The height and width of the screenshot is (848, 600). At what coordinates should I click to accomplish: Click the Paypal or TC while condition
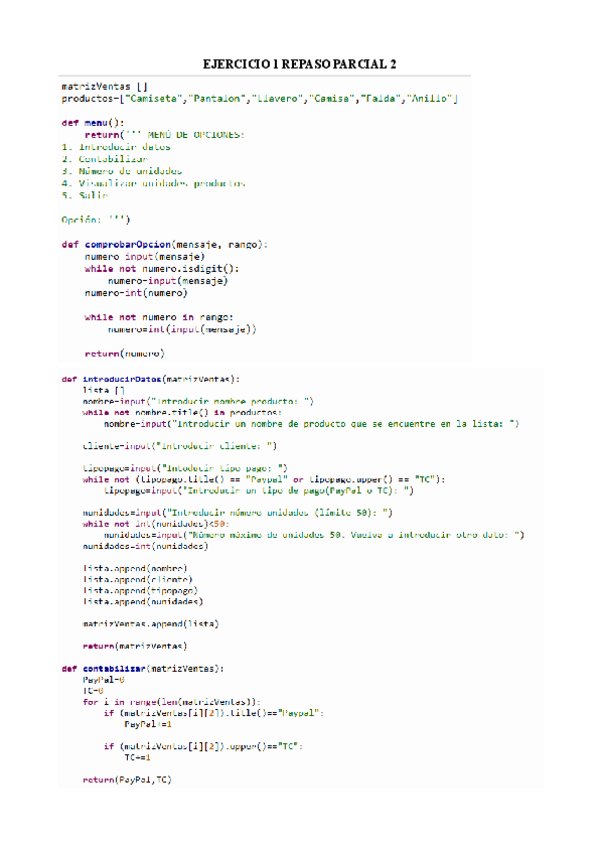click(263, 480)
